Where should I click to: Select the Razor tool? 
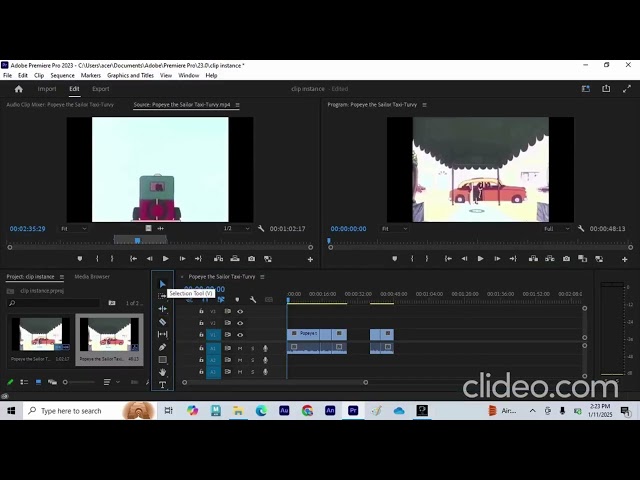(x=162, y=322)
